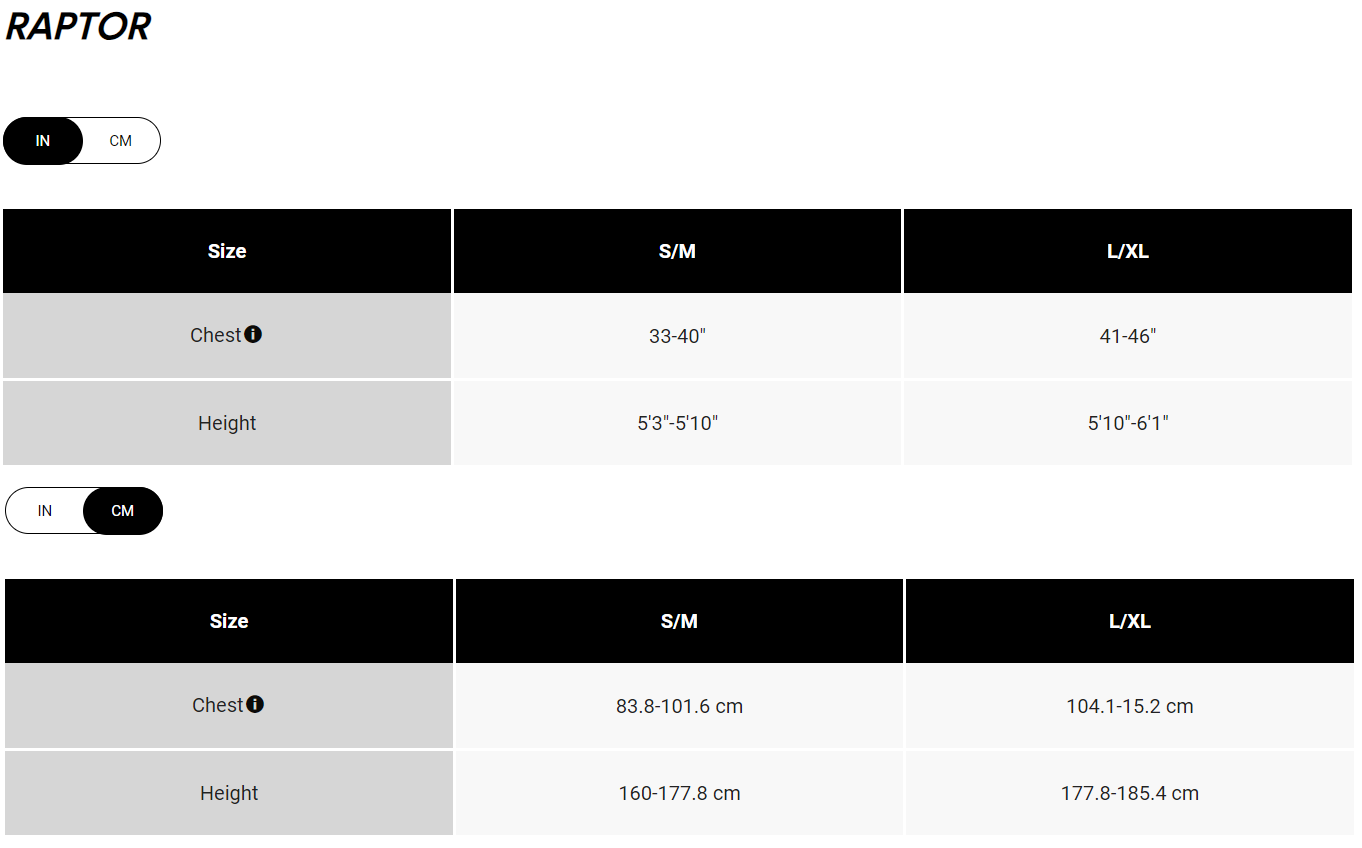Click the L/XL column header in centimeters table
This screenshot has width=1362, height=848.
(1130, 621)
